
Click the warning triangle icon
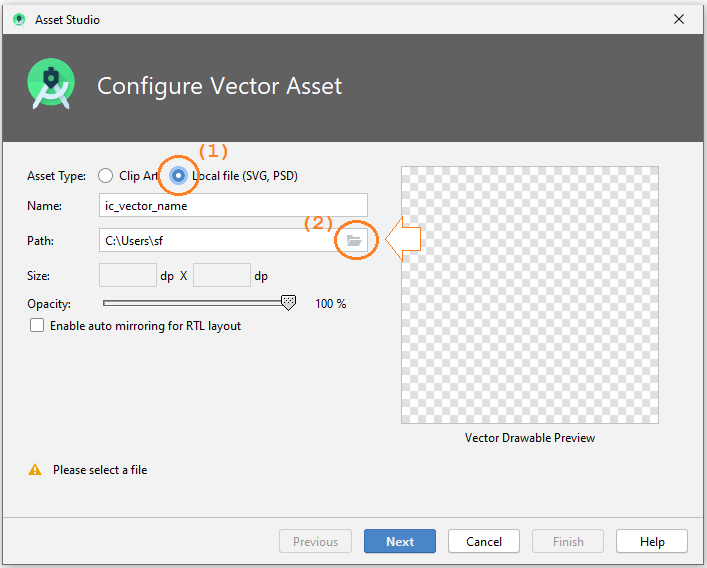tap(35, 470)
